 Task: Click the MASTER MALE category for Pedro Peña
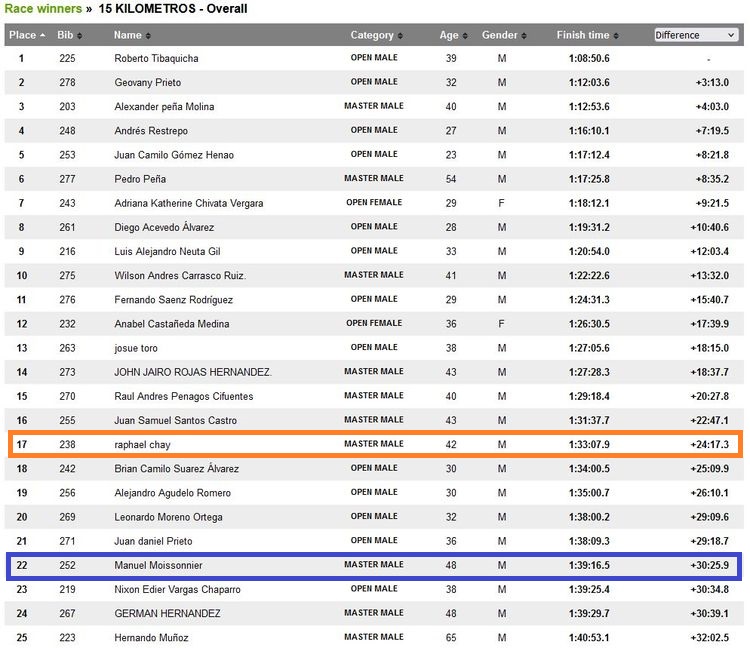click(374, 179)
